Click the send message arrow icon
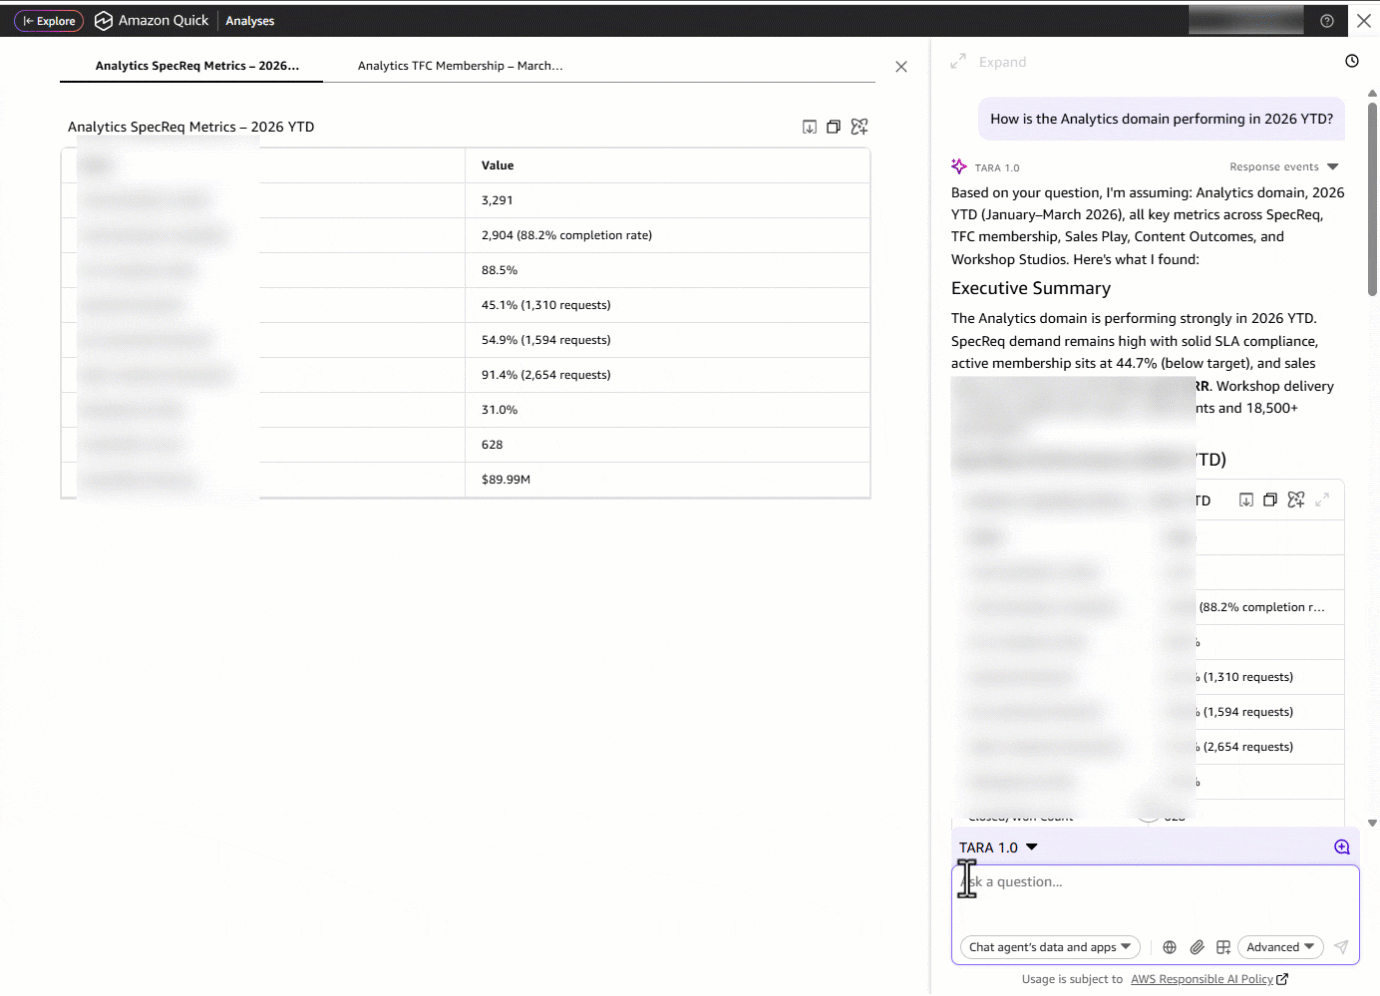This screenshot has width=1380, height=996. pos(1341,947)
